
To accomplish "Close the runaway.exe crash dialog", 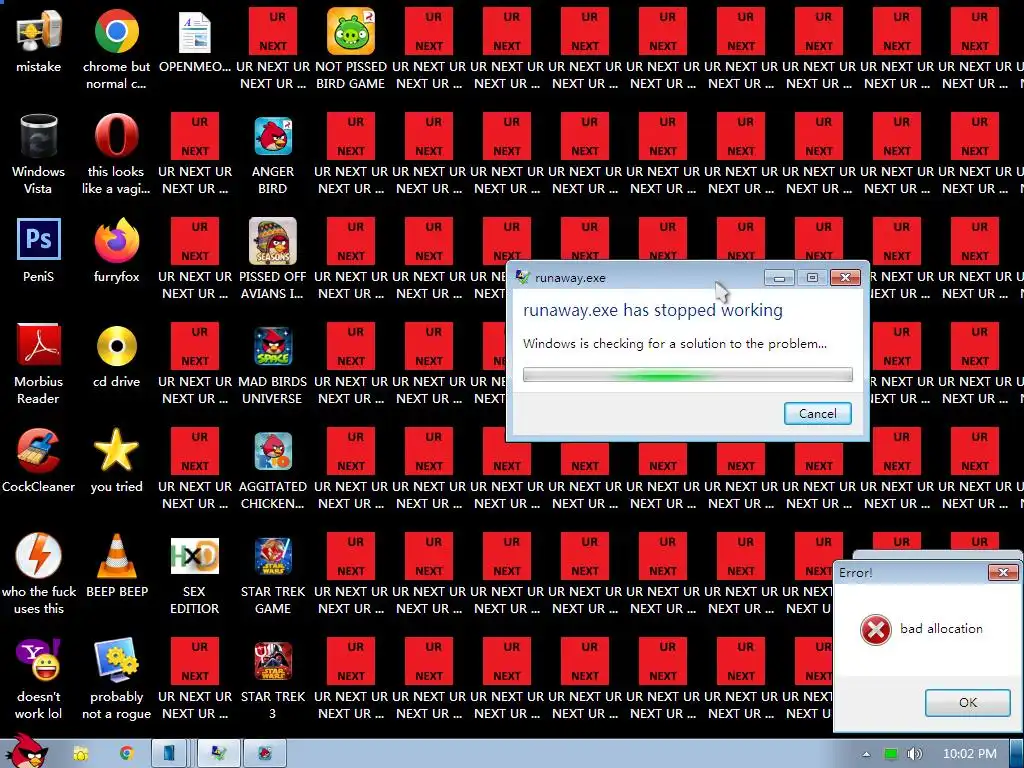I will coord(845,278).
